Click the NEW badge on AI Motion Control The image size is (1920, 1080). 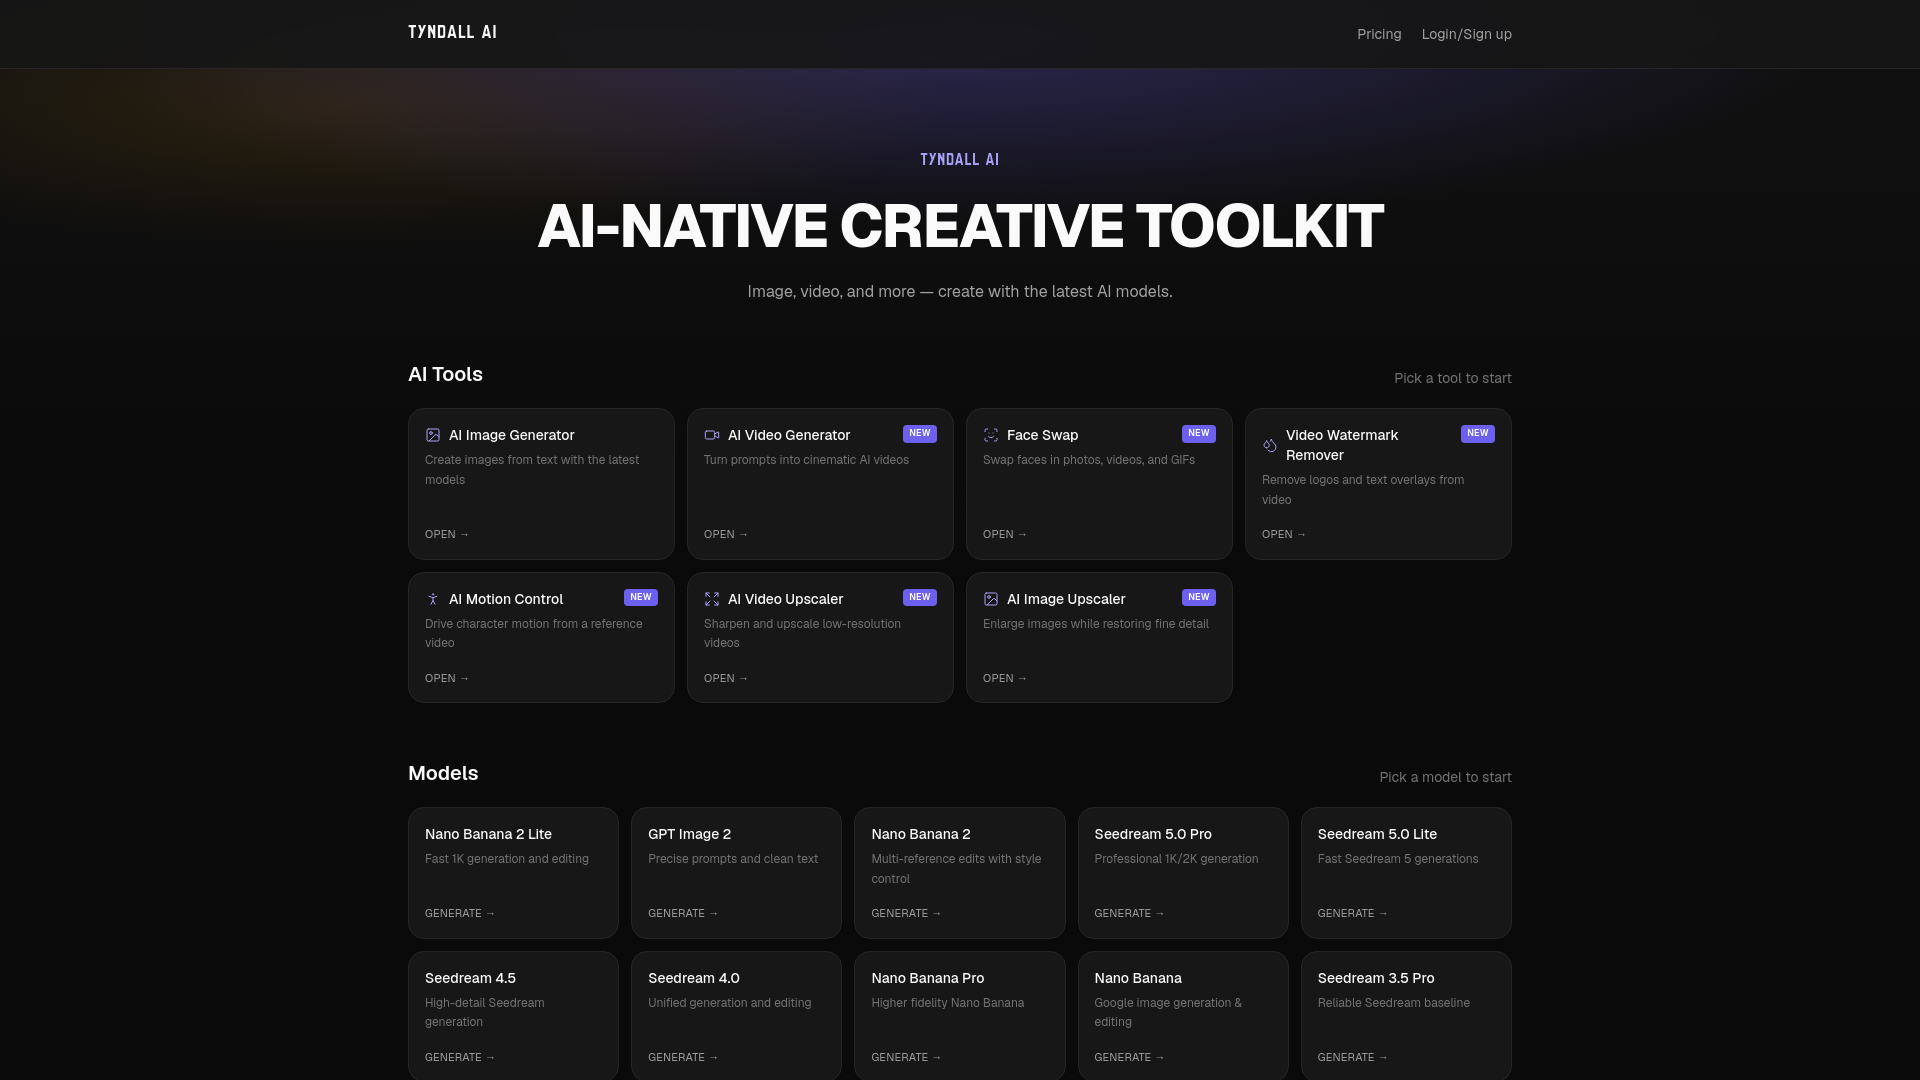641,597
